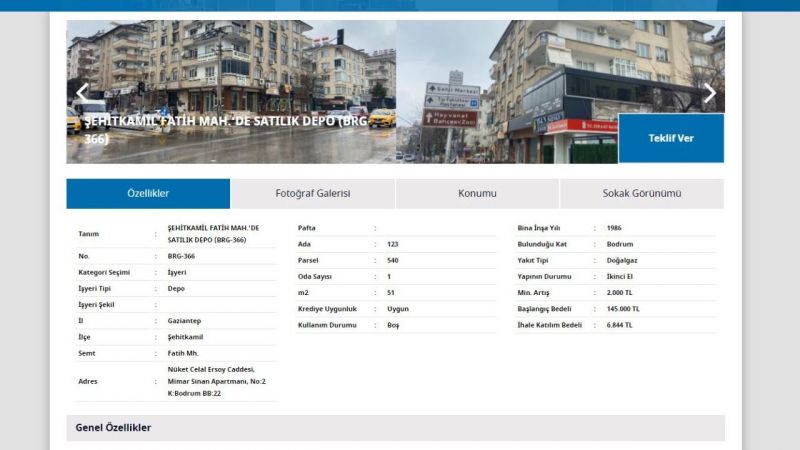800x450 pixels.
Task: Click the İşyeri category value
Action: tap(177, 272)
